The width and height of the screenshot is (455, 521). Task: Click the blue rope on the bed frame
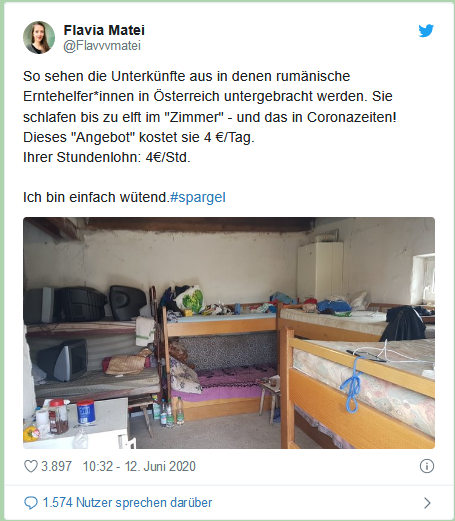click(x=352, y=383)
